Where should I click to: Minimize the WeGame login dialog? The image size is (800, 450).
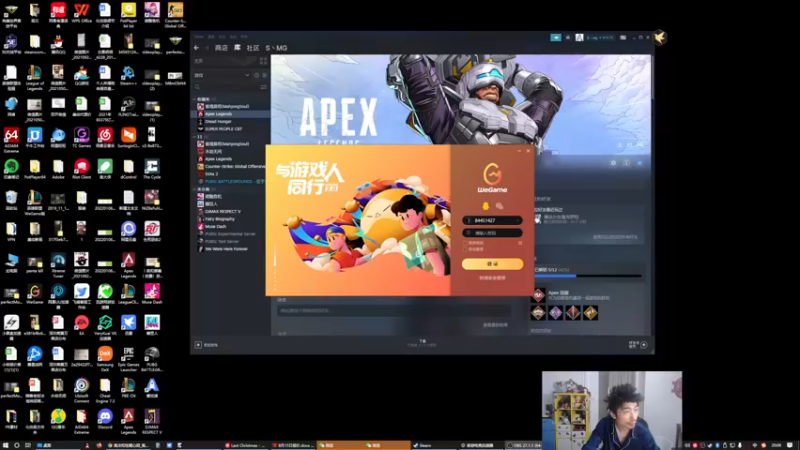point(519,151)
